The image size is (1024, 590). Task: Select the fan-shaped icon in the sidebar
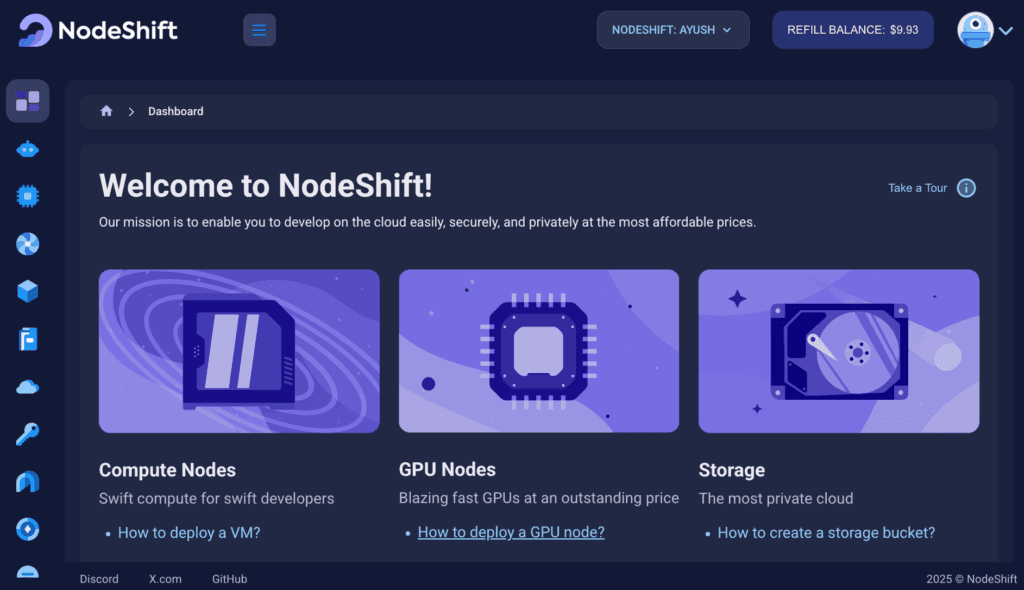click(27, 244)
